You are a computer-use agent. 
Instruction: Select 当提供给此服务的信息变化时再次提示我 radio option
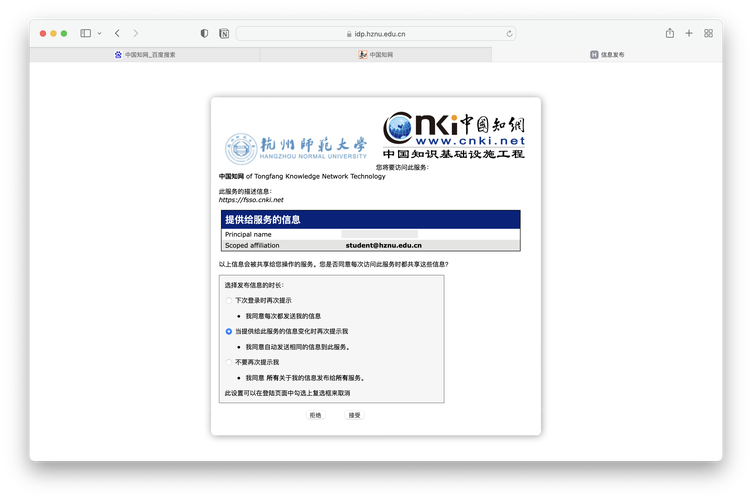229,331
